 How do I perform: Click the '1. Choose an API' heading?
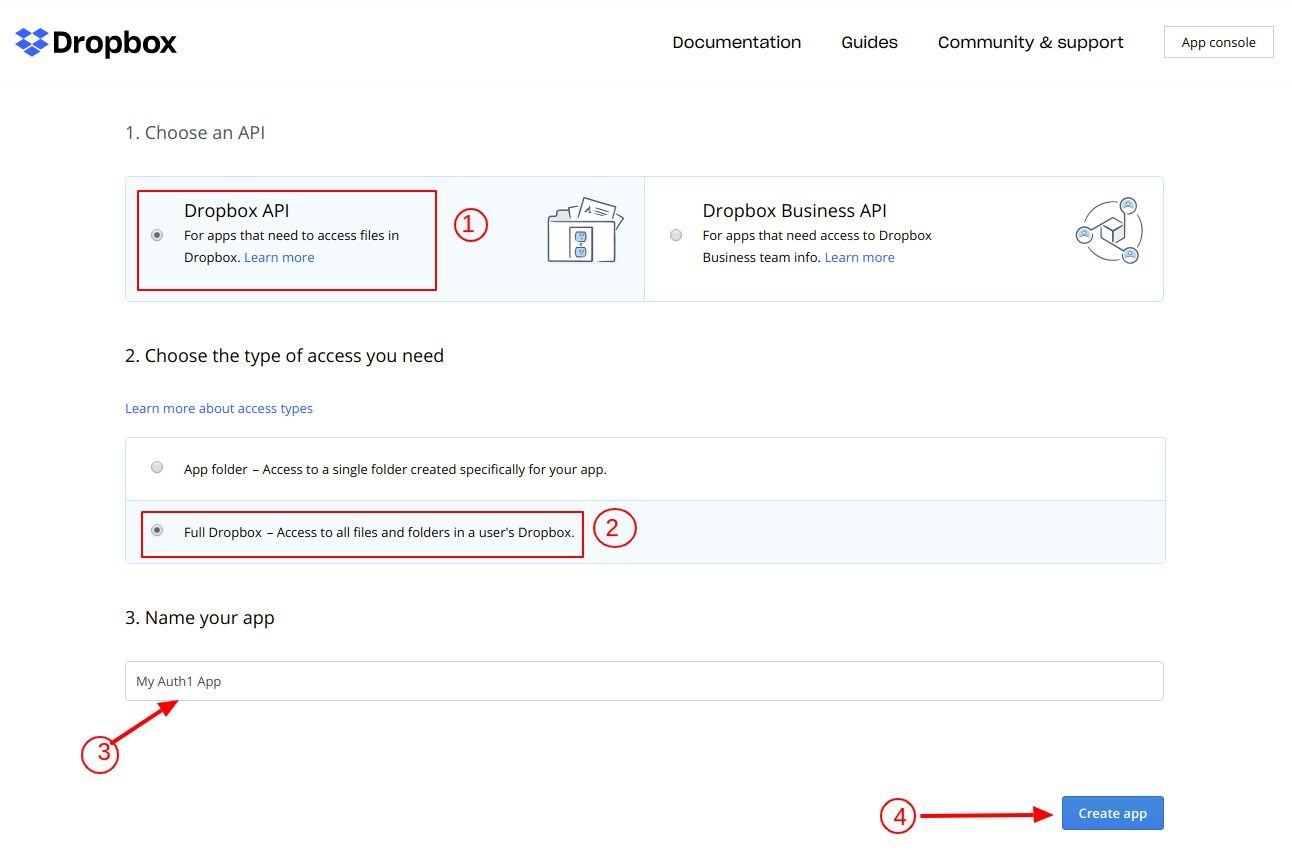pos(195,133)
